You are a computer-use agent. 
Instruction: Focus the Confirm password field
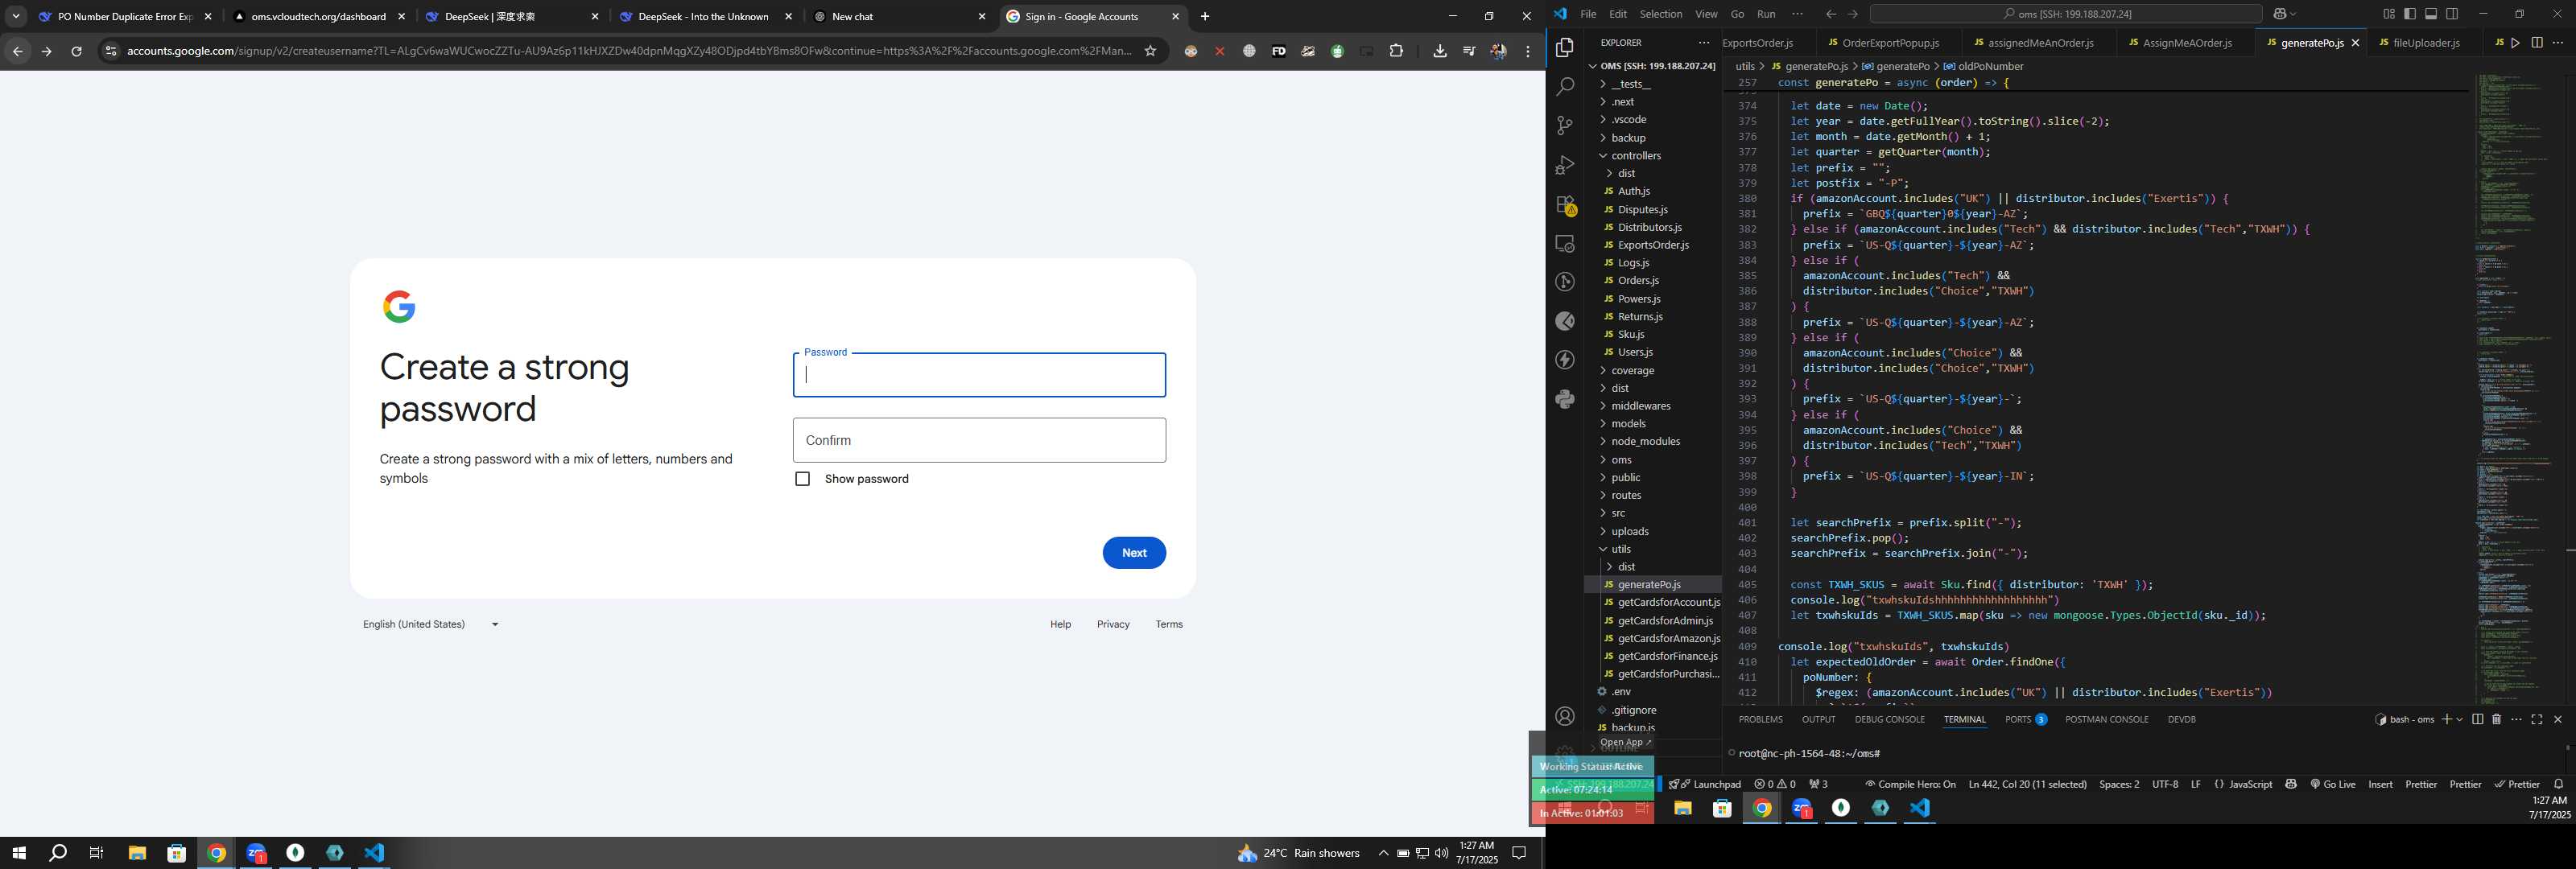point(979,440)
